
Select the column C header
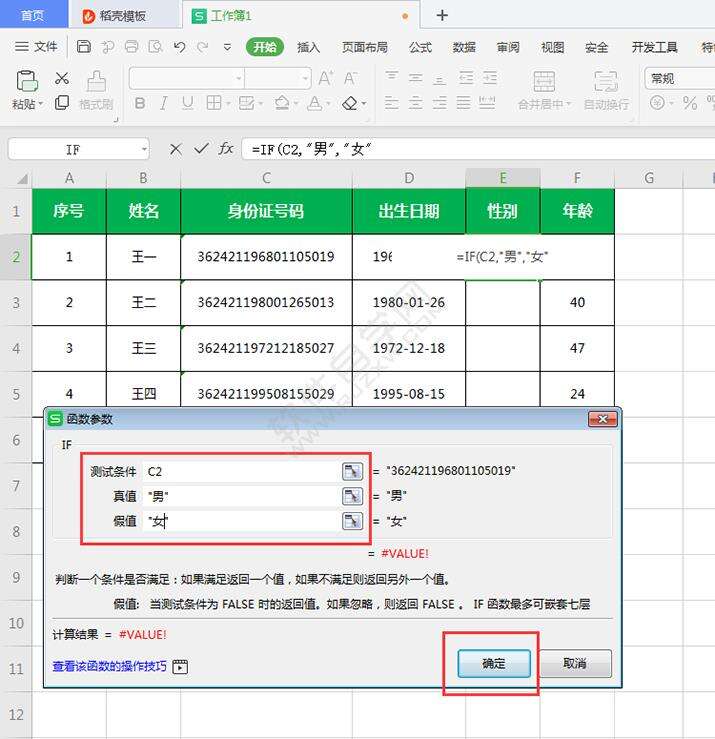tap(266, 178)
